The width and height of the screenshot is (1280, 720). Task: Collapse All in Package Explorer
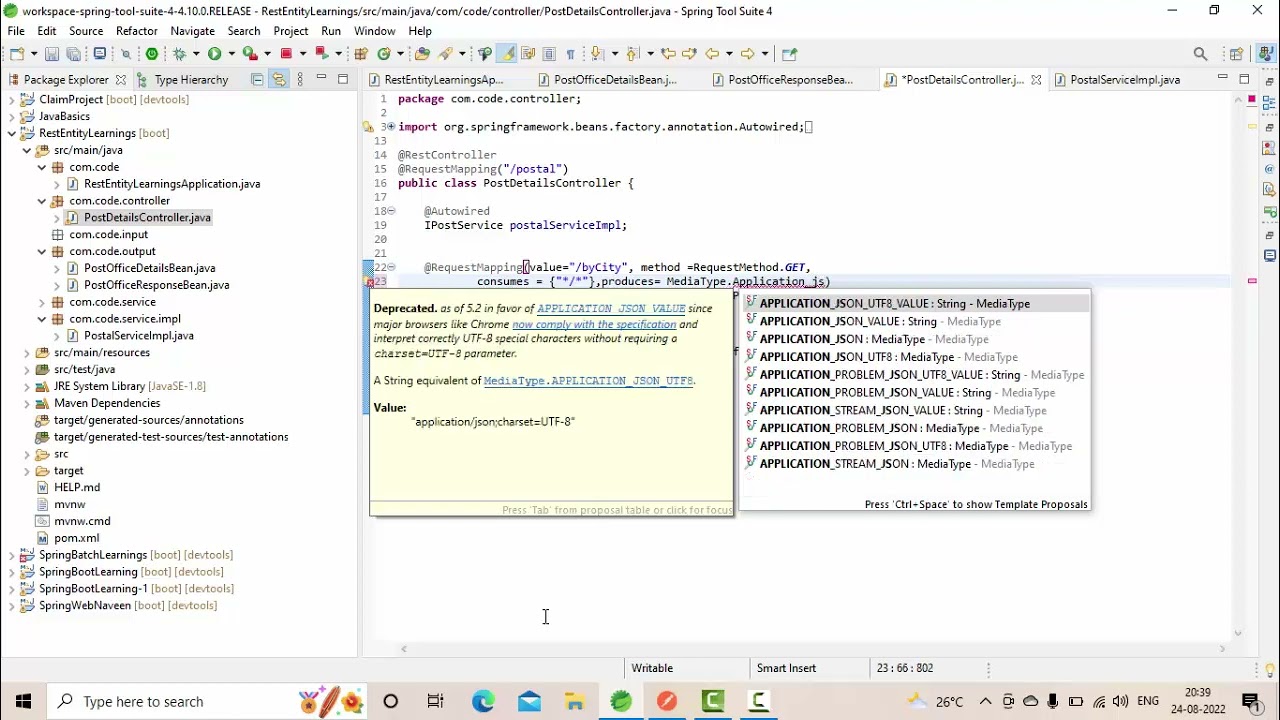coord(257,79)
